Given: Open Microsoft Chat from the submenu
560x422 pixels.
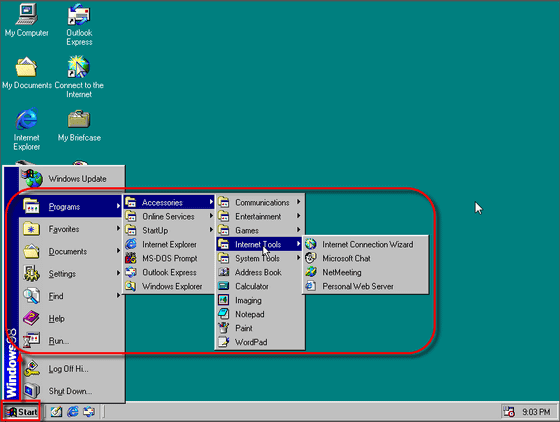Looking at the screenshot, I should click(x=365, y=258).
